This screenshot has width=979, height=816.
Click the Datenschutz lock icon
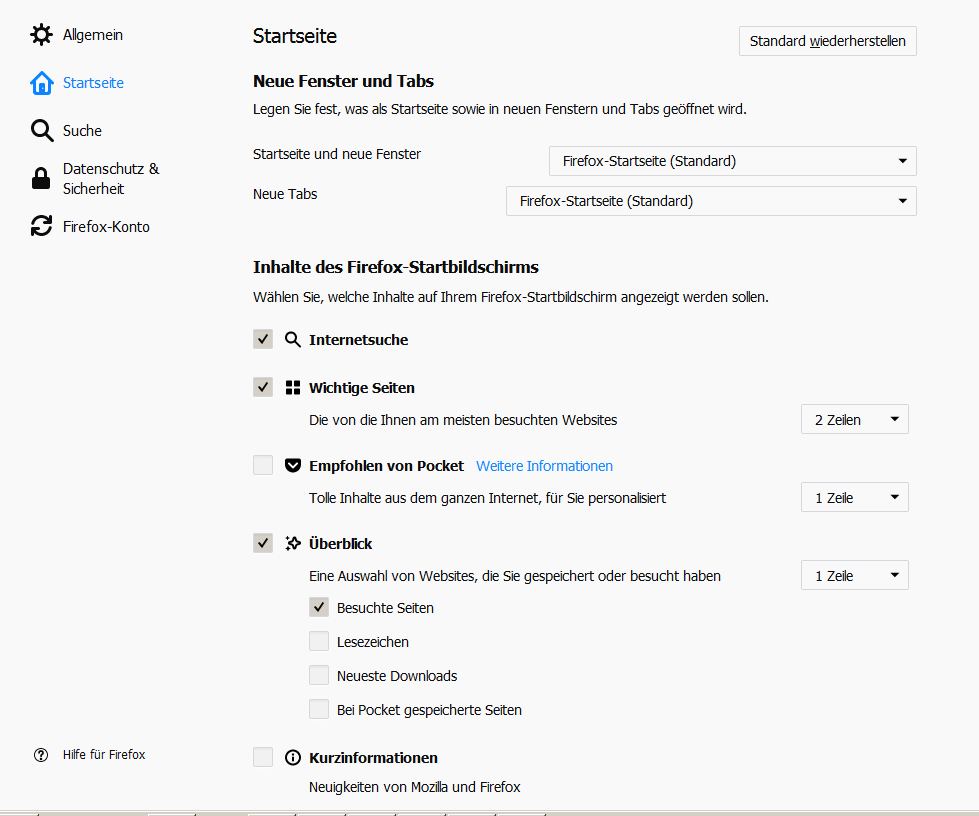(x=41, y=179)
